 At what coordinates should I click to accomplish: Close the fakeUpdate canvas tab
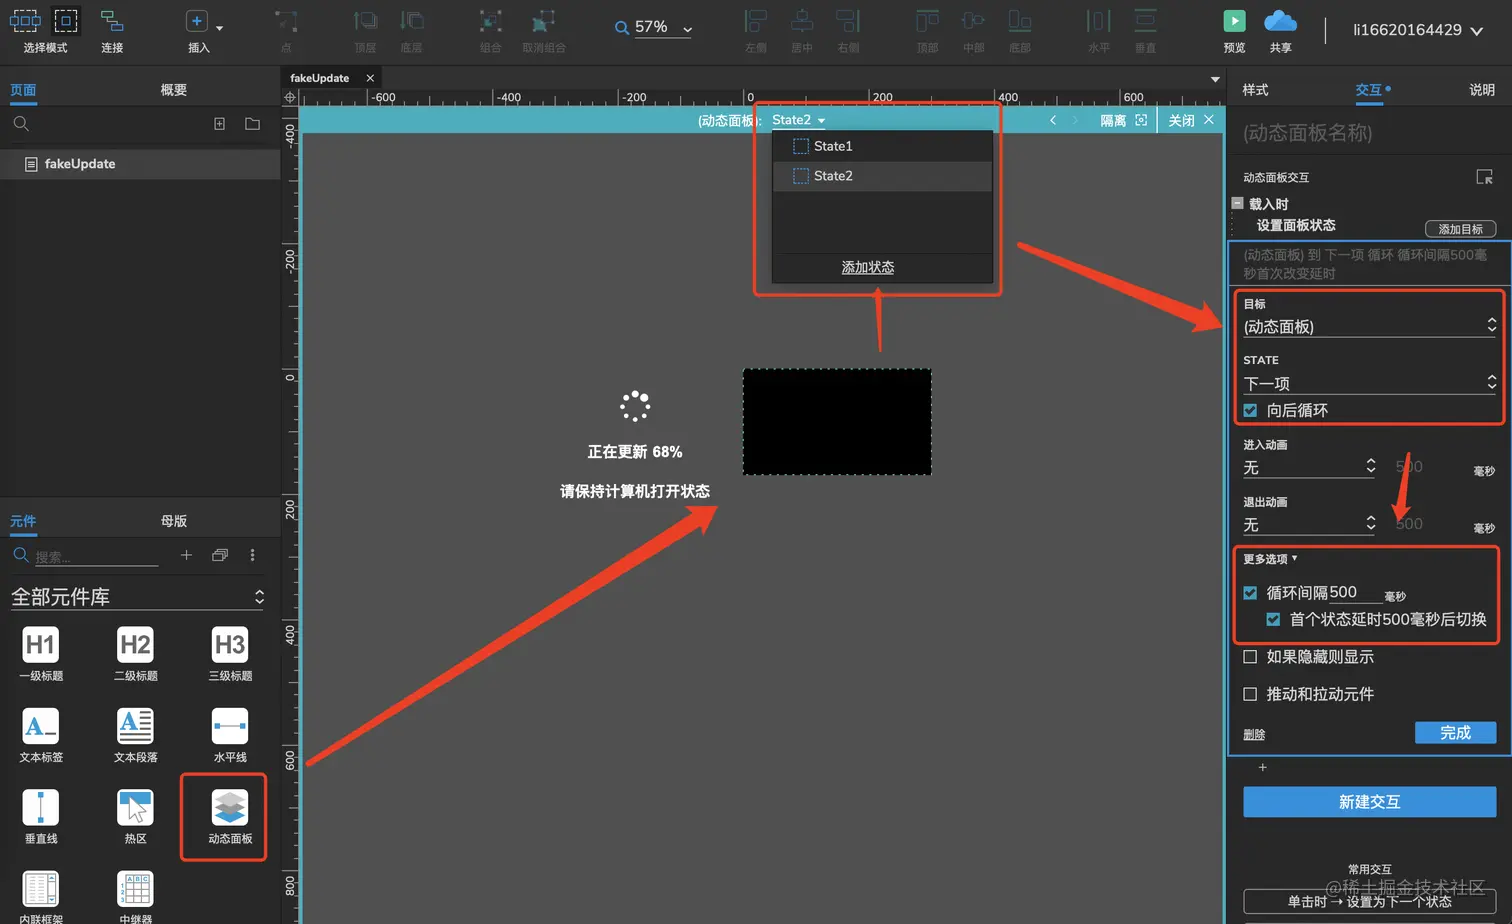pos(370,78)
